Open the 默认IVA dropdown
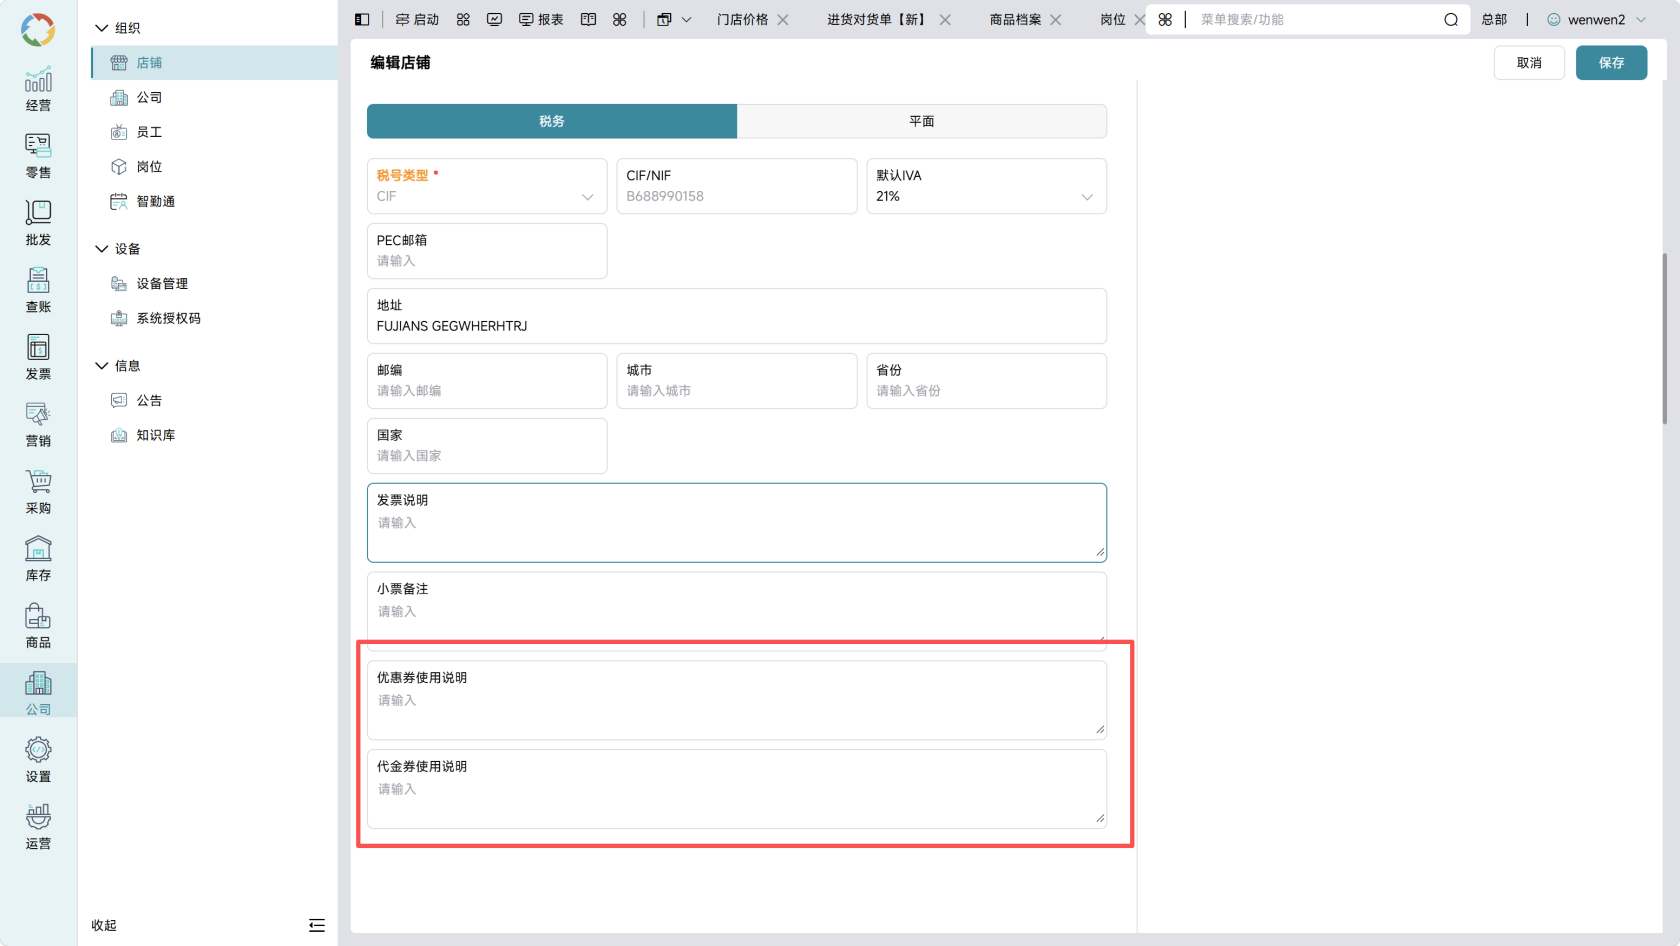Viewport: 1680px width, 946px height. [x=987, y=186]
